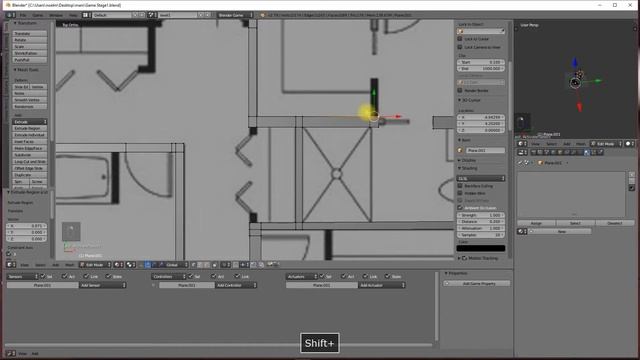This screenshot has height=360, width=640.
Task: Click the Scale tool button
Action: click(29, 47)
